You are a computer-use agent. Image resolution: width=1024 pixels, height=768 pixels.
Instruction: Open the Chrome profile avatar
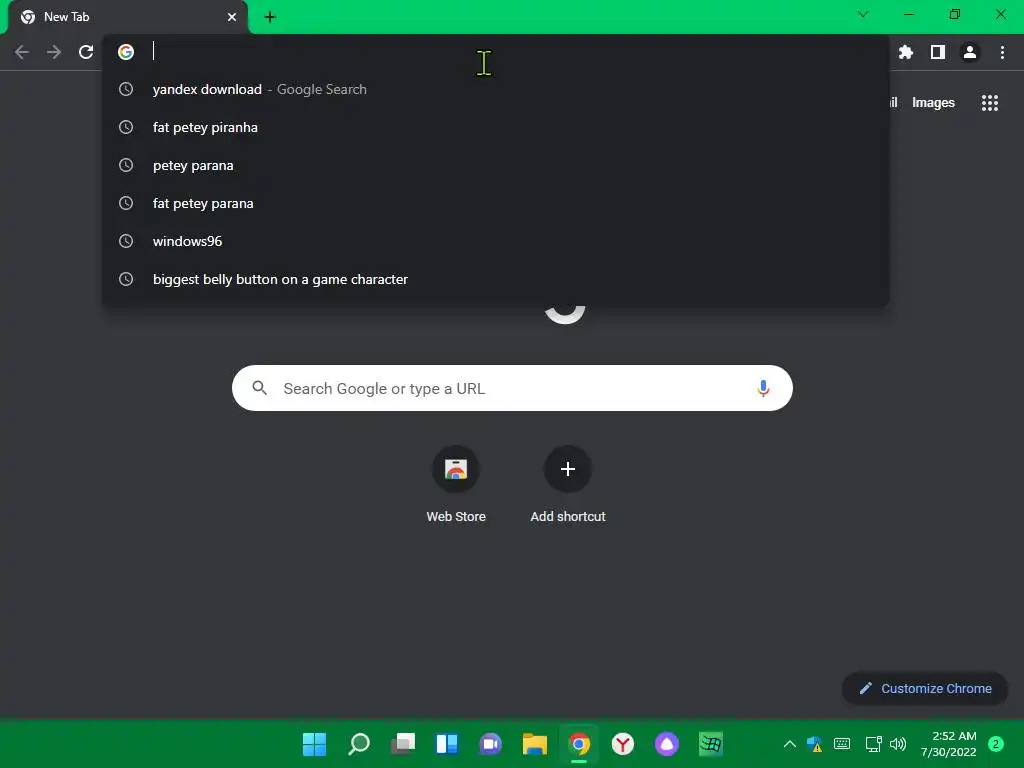coord(970,52)
